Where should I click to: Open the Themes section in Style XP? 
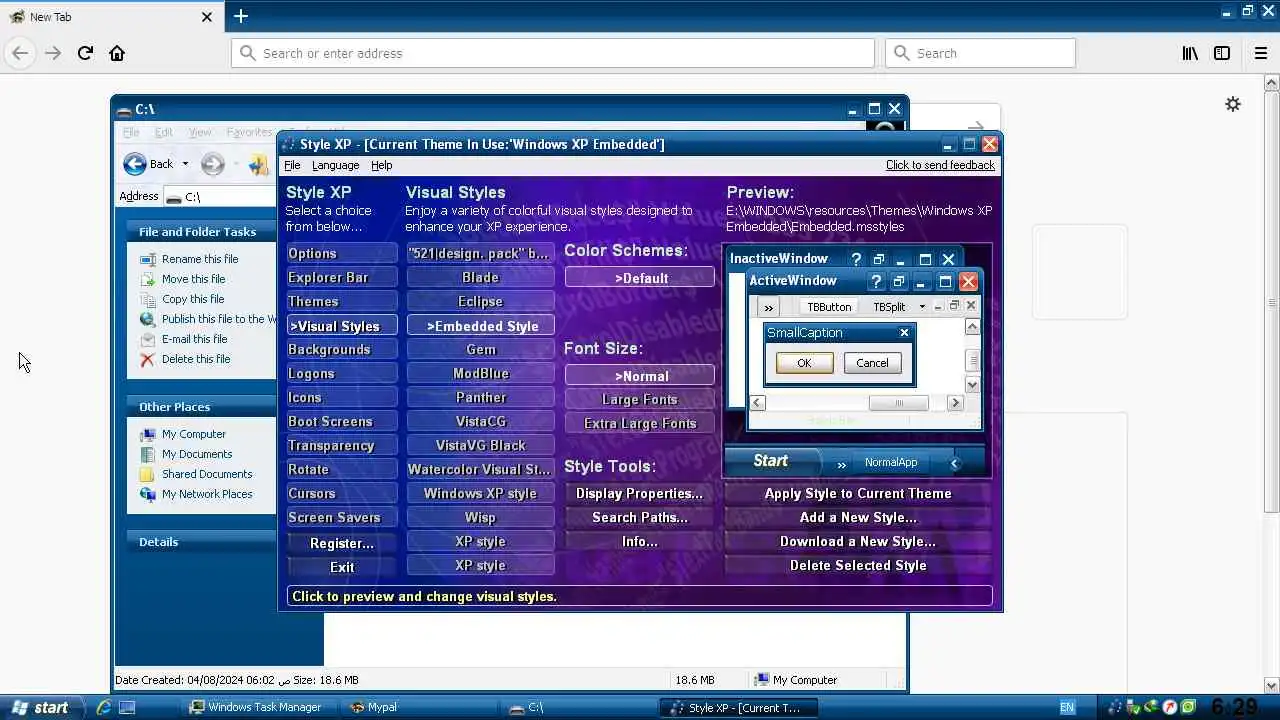[342, 302]
